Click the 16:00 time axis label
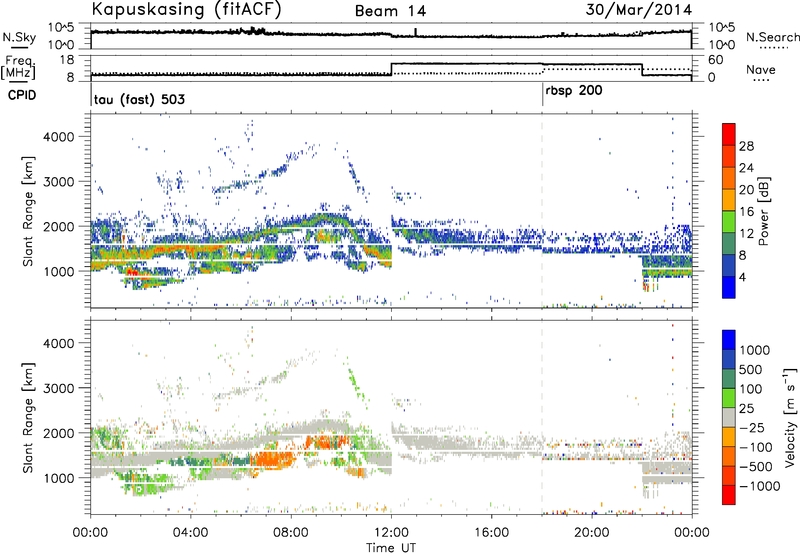Image resolution: width=800 pixels, height=554 pixels. pyautogui.click(x=491, y=533)
